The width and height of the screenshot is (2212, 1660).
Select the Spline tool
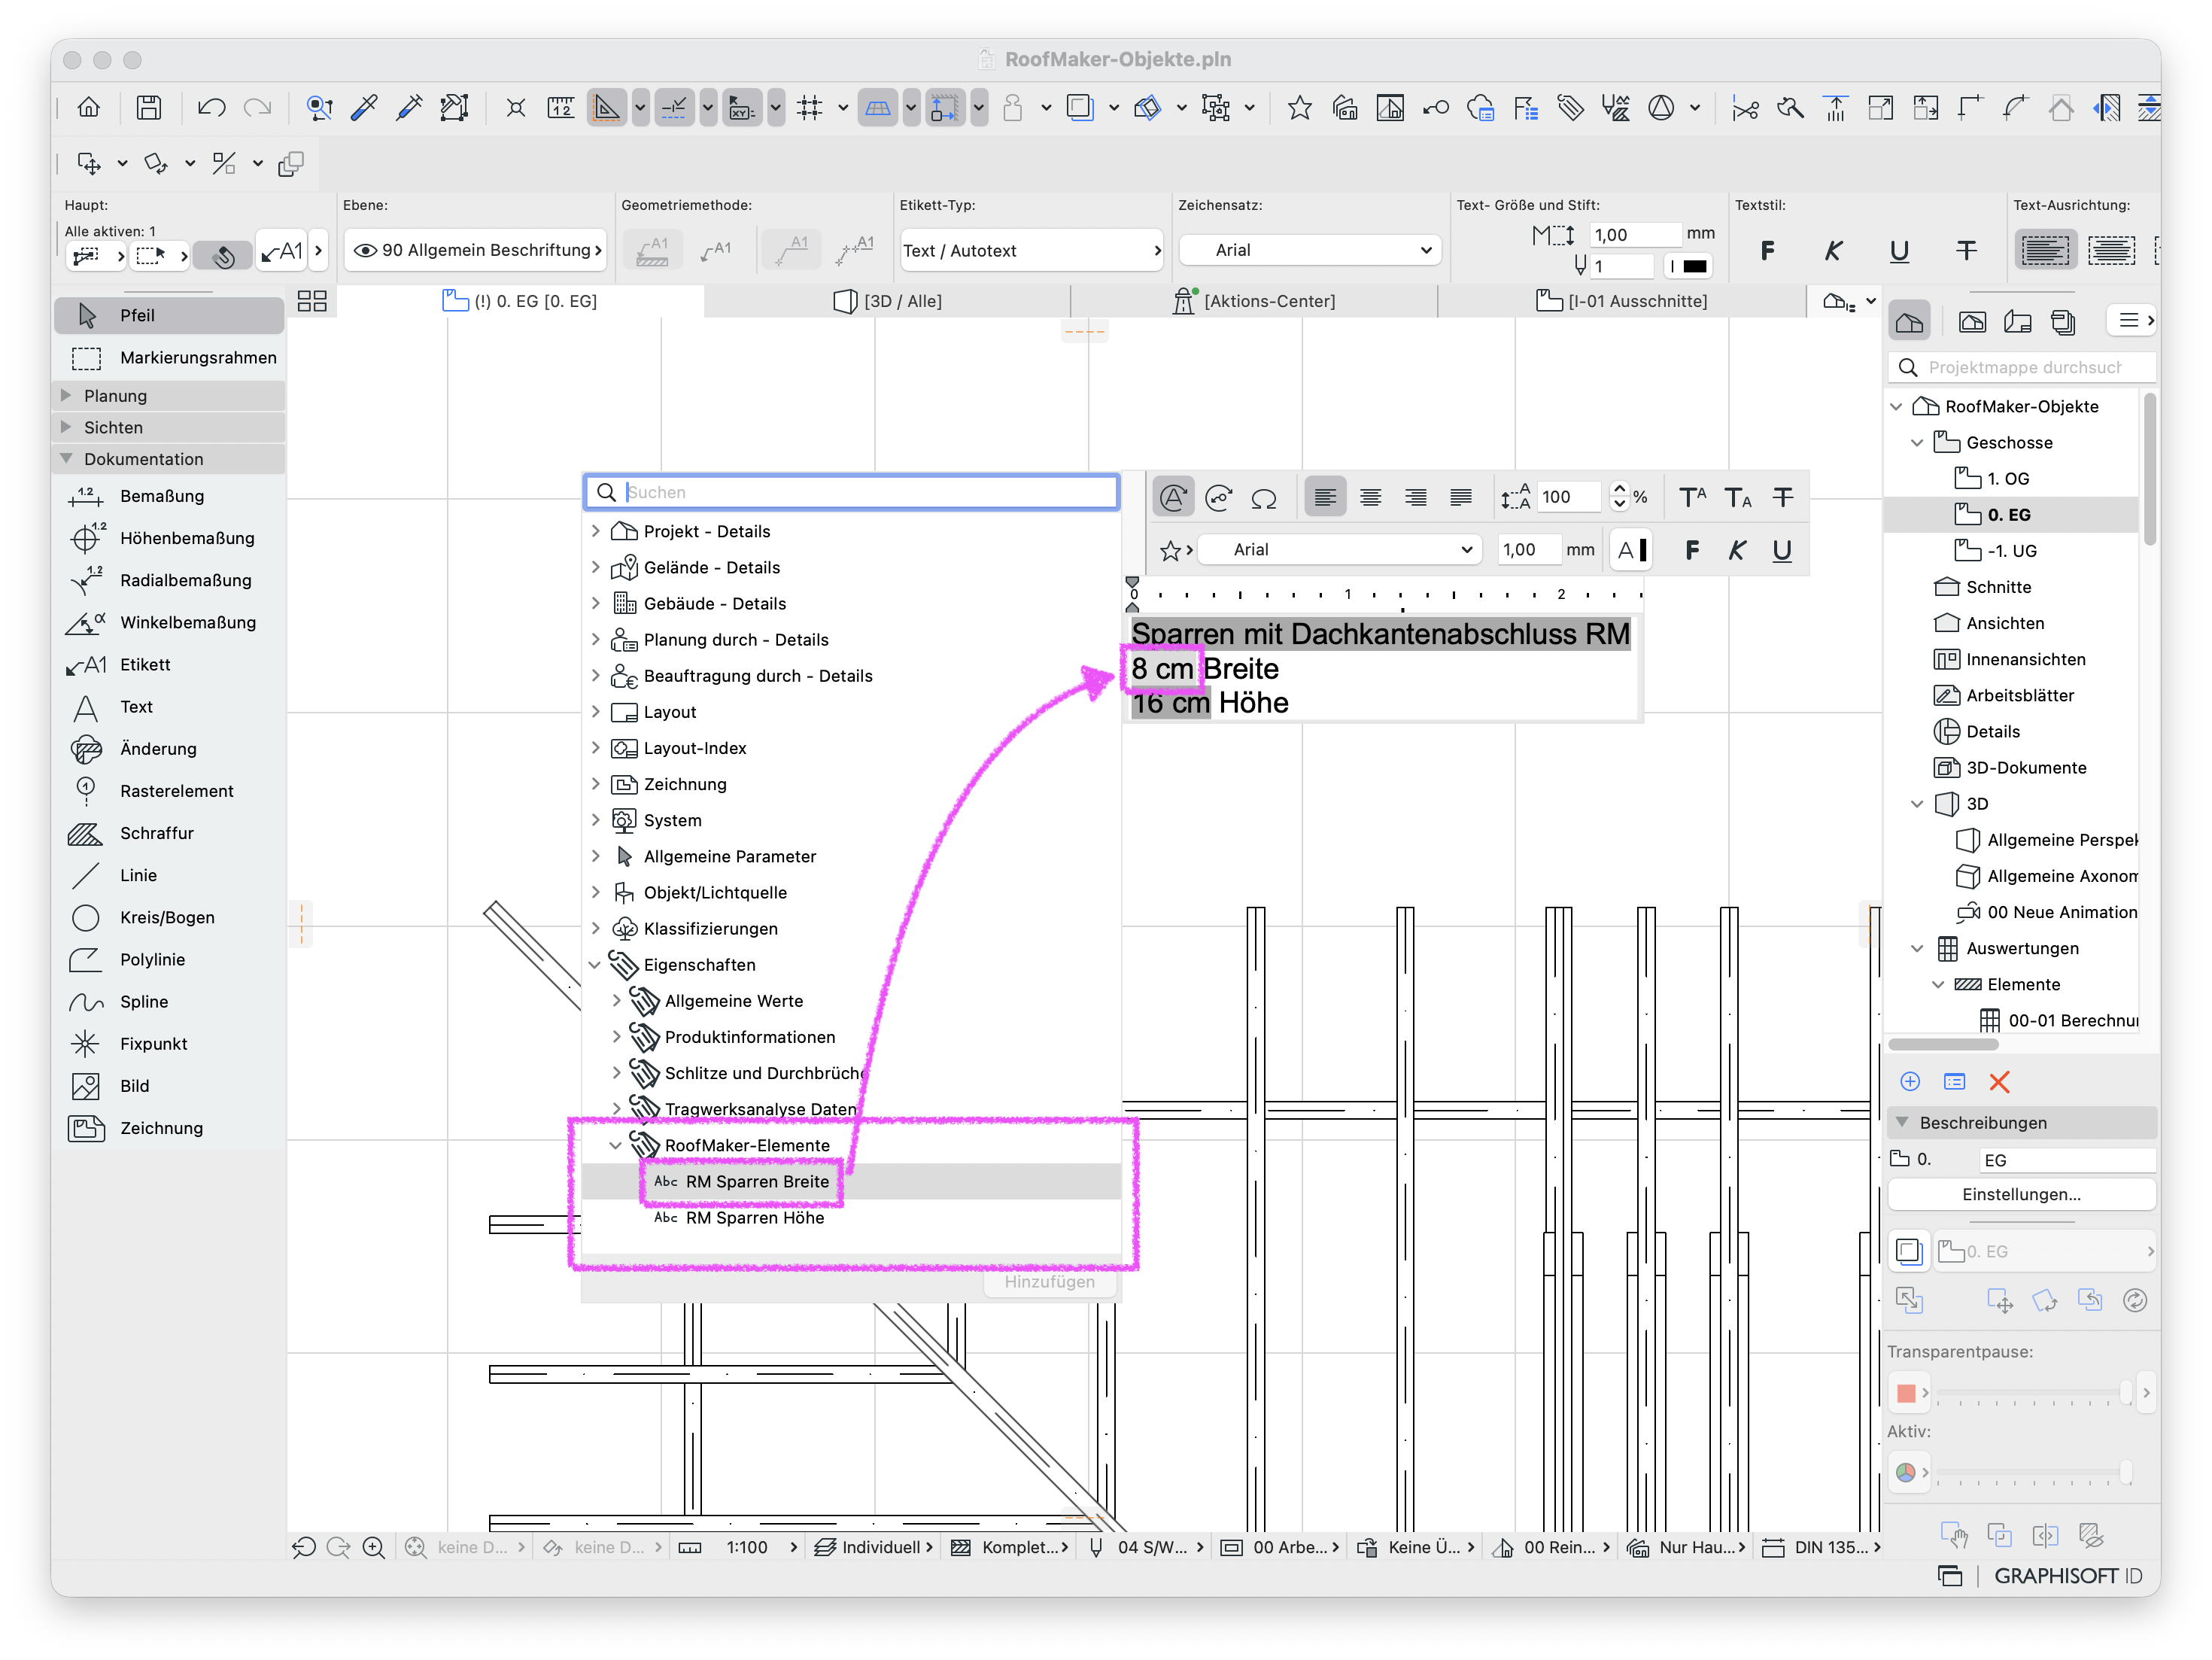pos(169,1001)
